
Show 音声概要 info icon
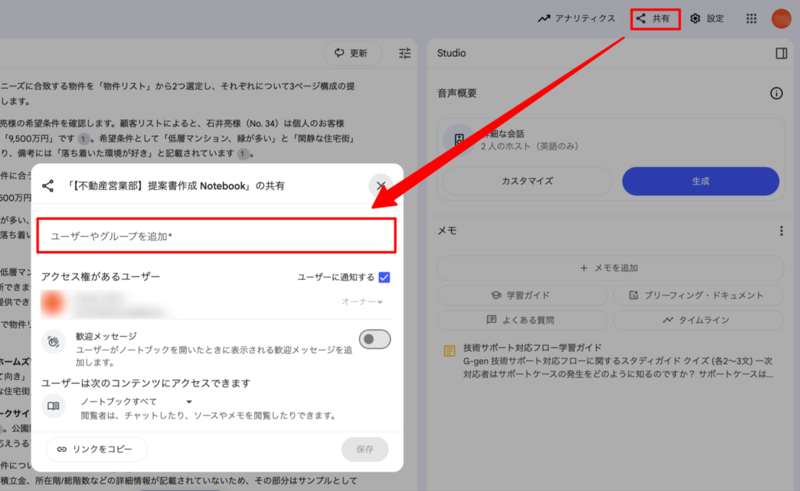click(776, 93)
